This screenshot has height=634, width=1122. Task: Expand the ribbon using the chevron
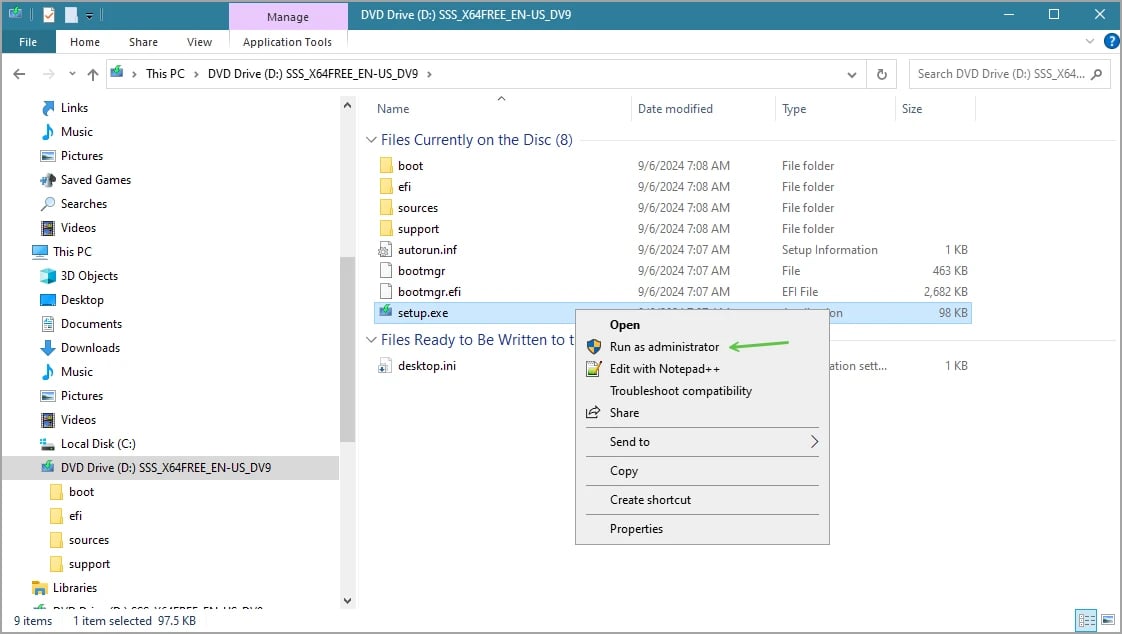coord(1091,42)
